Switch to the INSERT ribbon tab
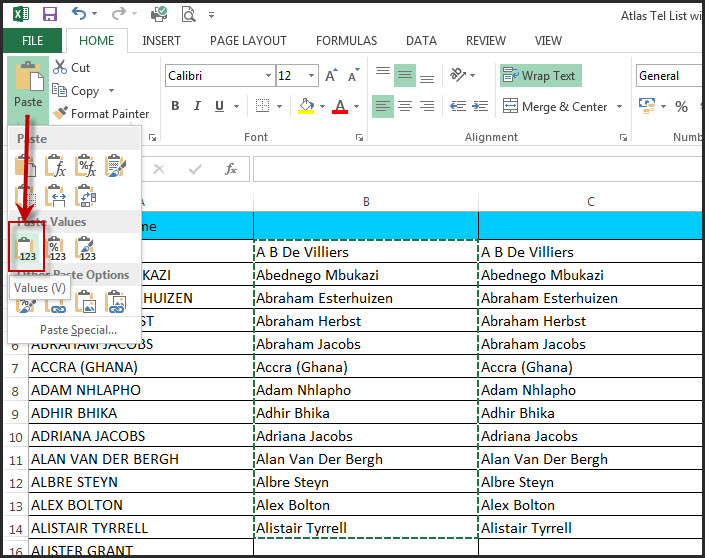 [x=161, y=41]
